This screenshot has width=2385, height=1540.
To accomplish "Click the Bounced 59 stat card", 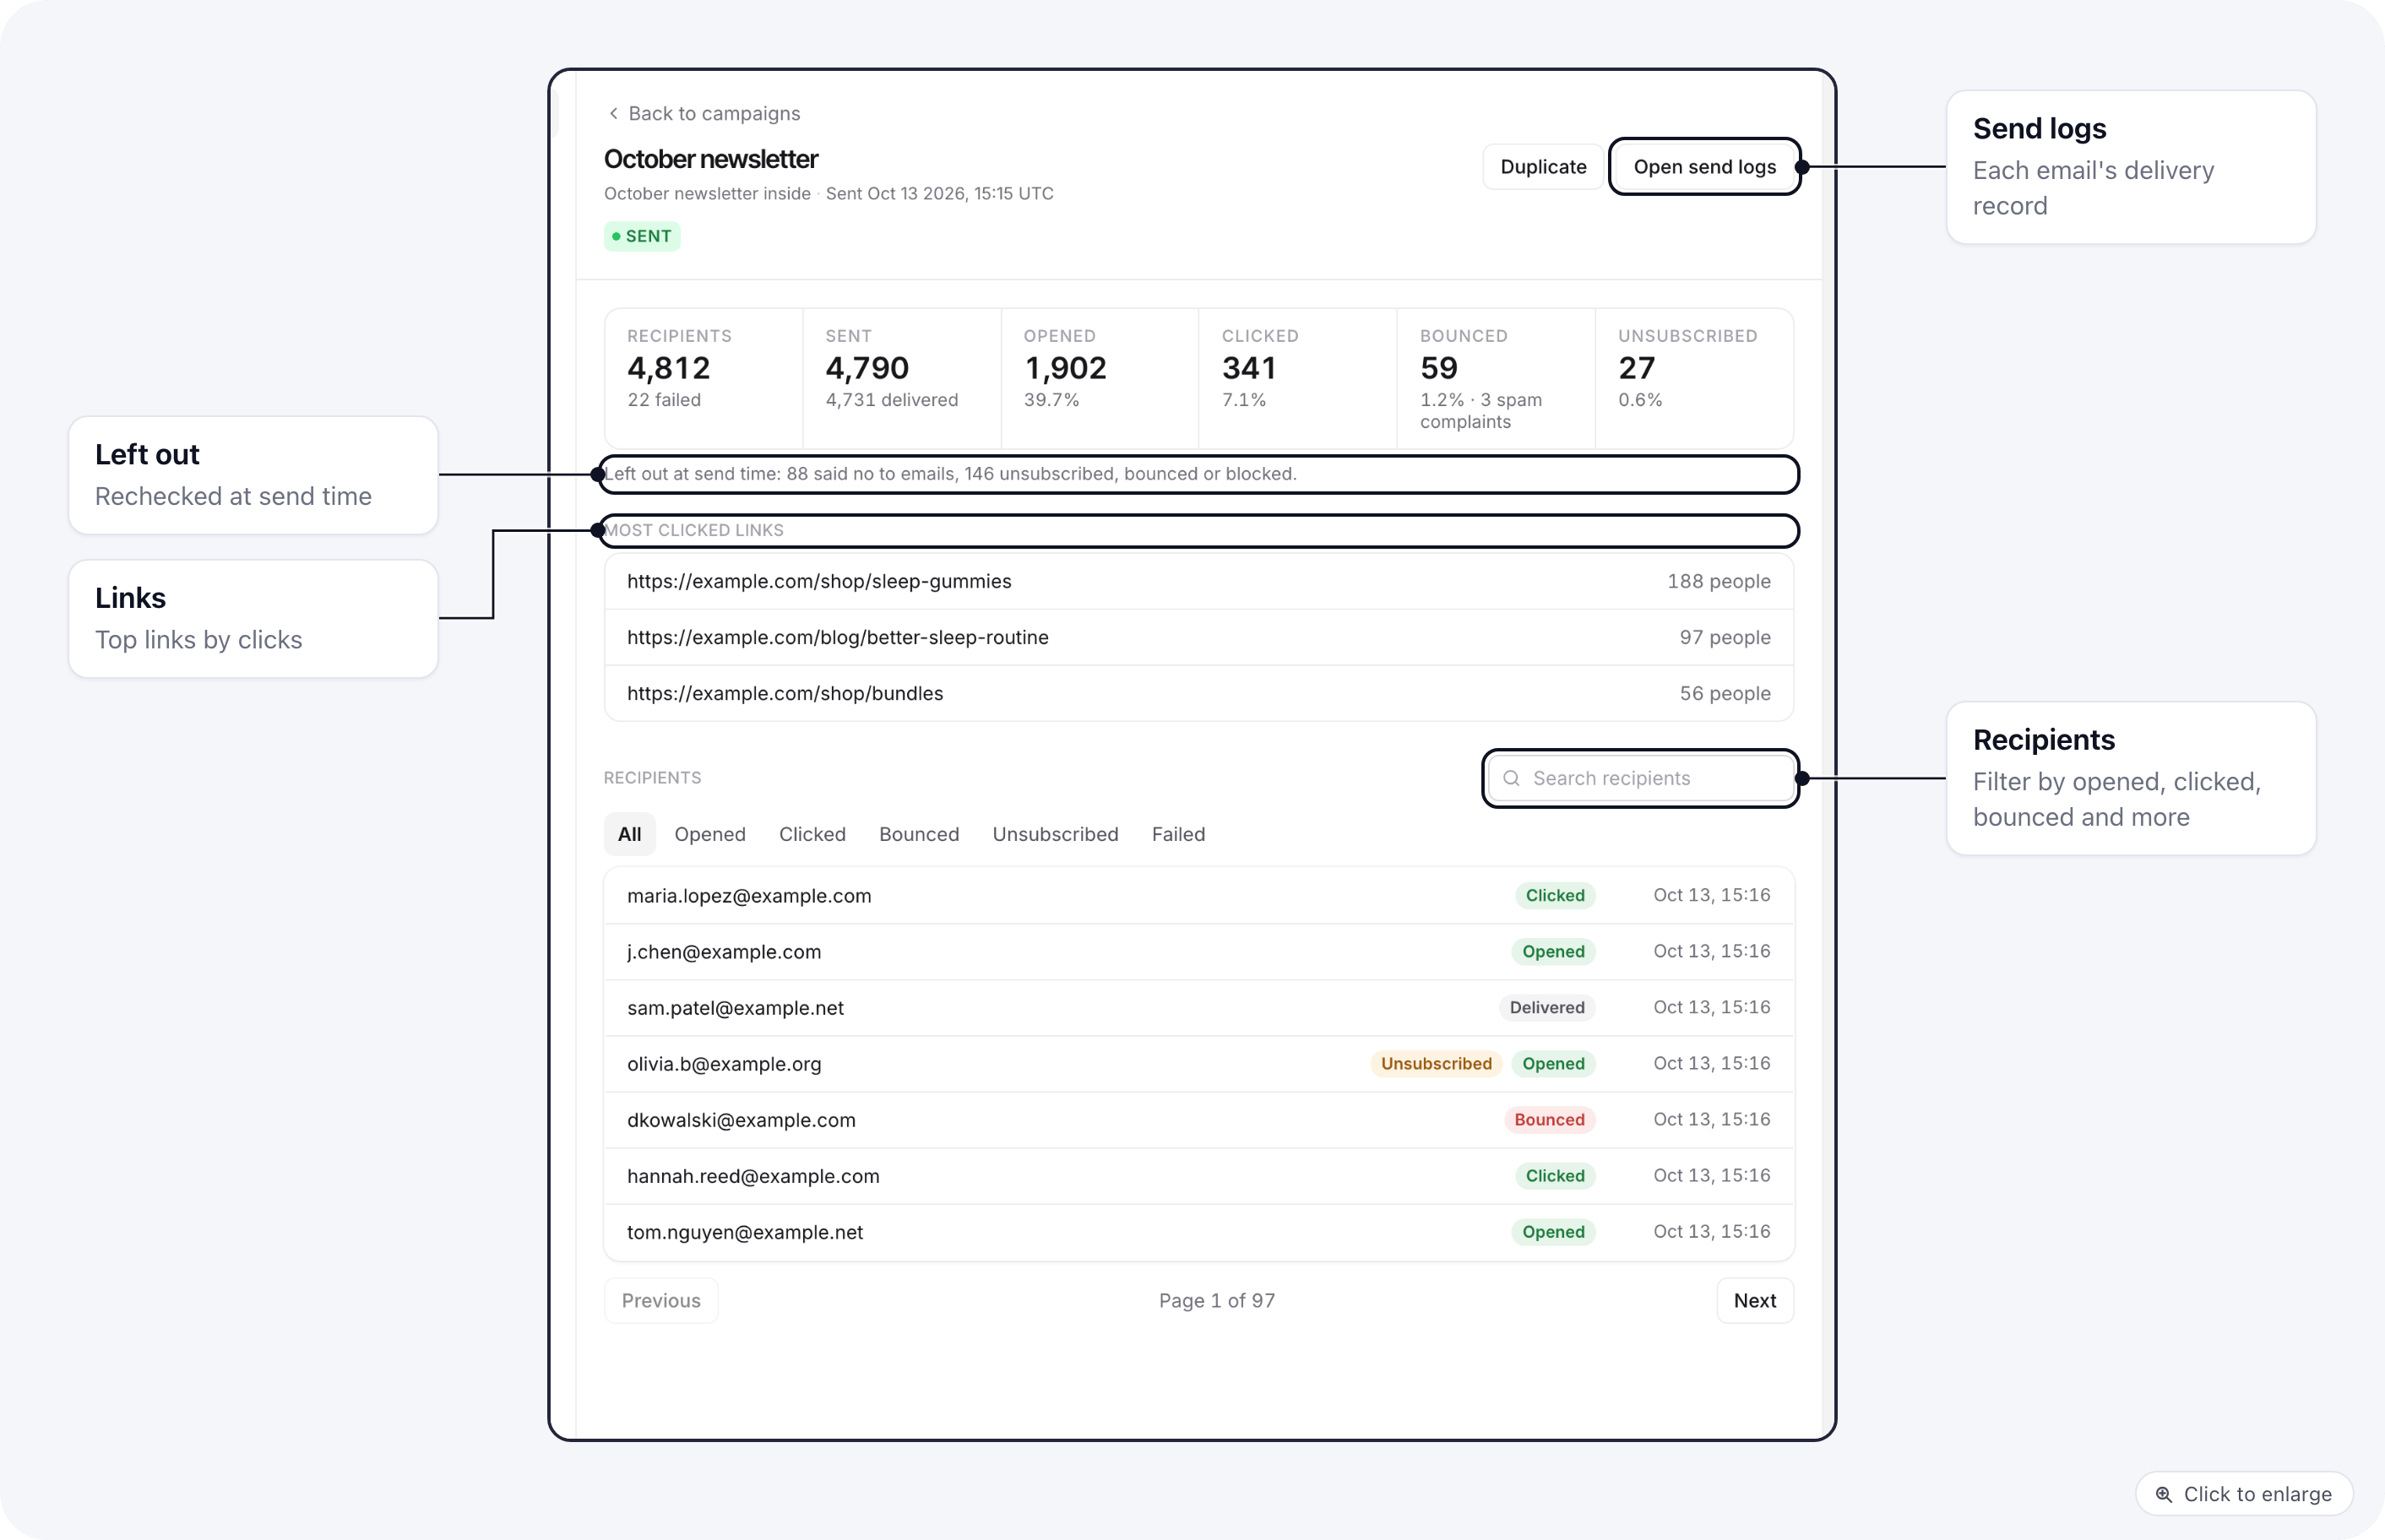I will pyautogui.click(x=1495, y=378).
